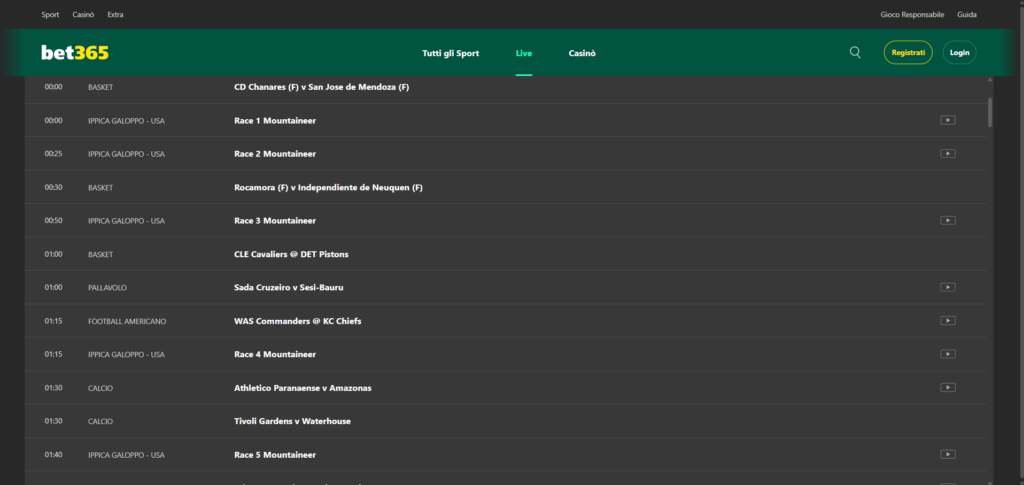Watch Sada Cruzeiro v Sesi-Bauru stream icon
The width and height of the screenshot is (1024, 485).
pos(947,287)
